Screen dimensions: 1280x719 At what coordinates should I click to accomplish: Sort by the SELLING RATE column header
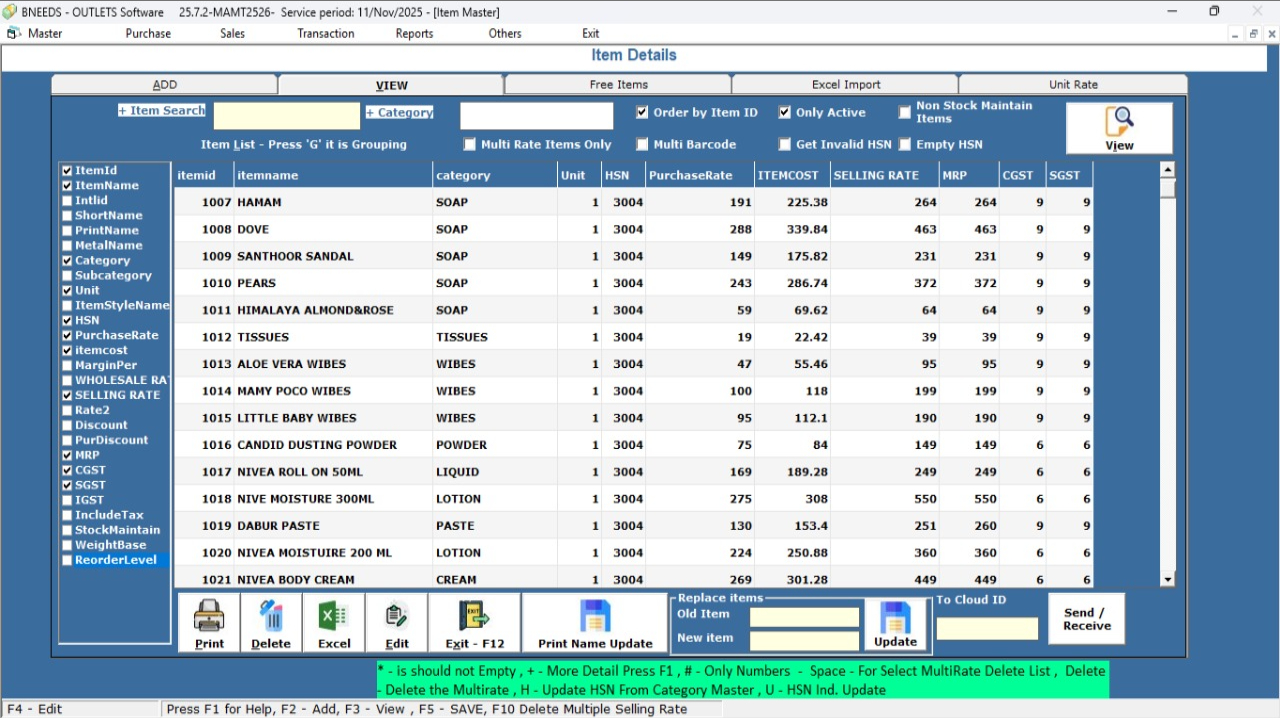(x=876, y=175)
